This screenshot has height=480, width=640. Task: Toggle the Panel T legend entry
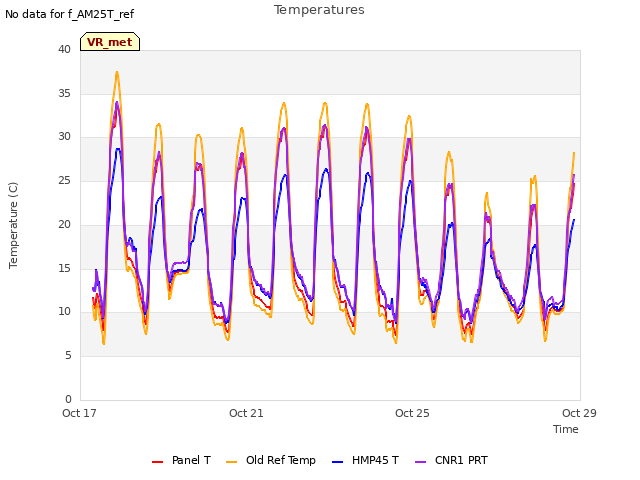[181, 460]
